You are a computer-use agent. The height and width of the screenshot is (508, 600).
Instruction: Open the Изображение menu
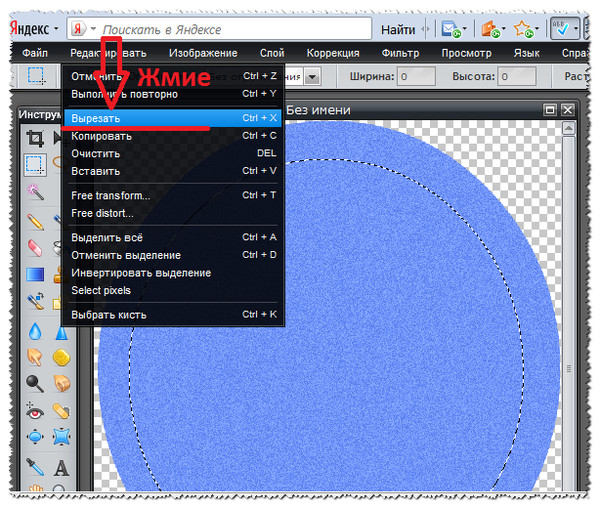coord(203,53)
